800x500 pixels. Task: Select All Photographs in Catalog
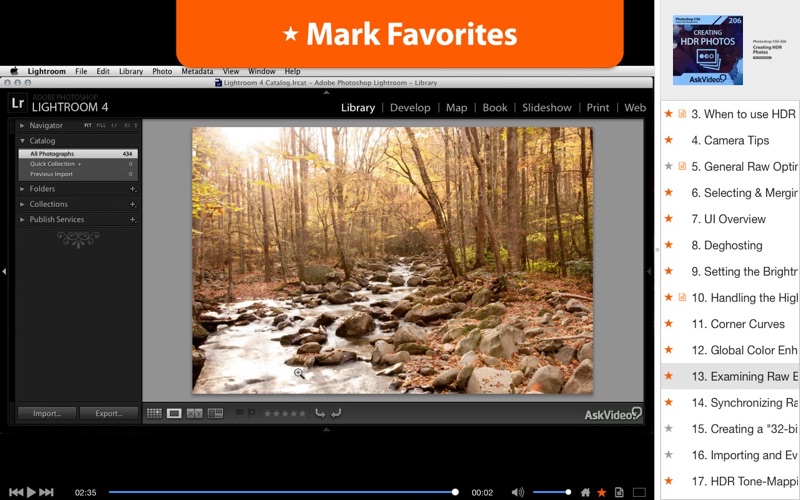(78, 154)
